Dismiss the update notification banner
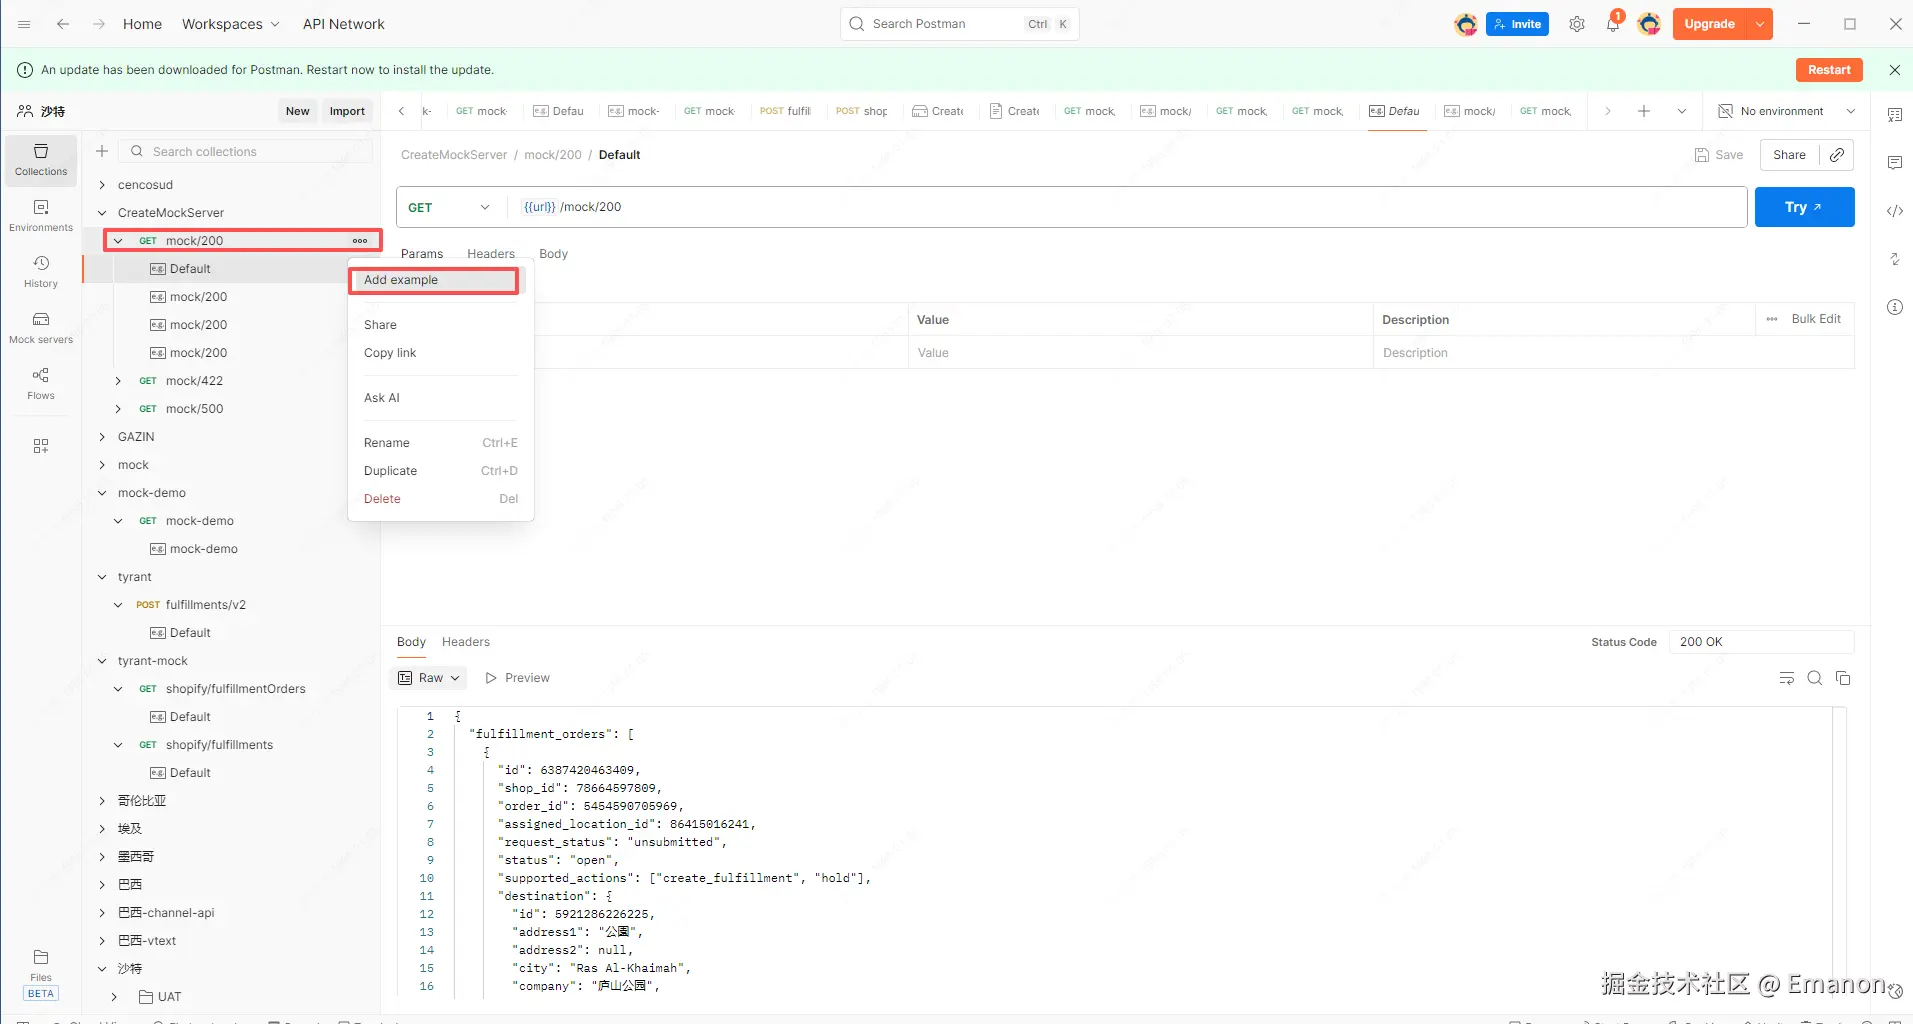Screen dimensions: 1913x1024 [x=1895, y=70]
